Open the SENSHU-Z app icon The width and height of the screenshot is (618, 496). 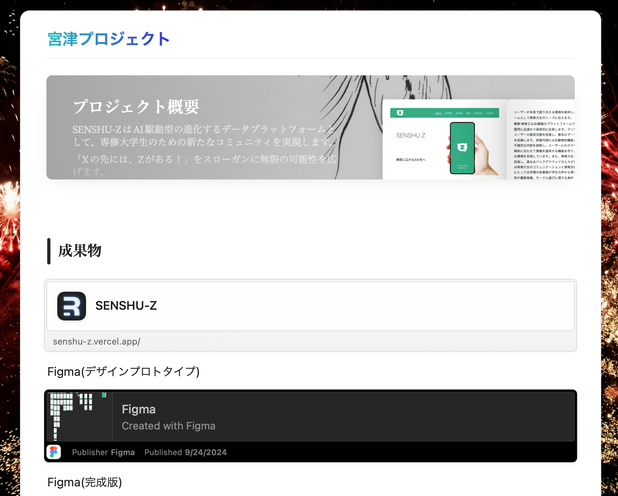[x=71, y=306]
